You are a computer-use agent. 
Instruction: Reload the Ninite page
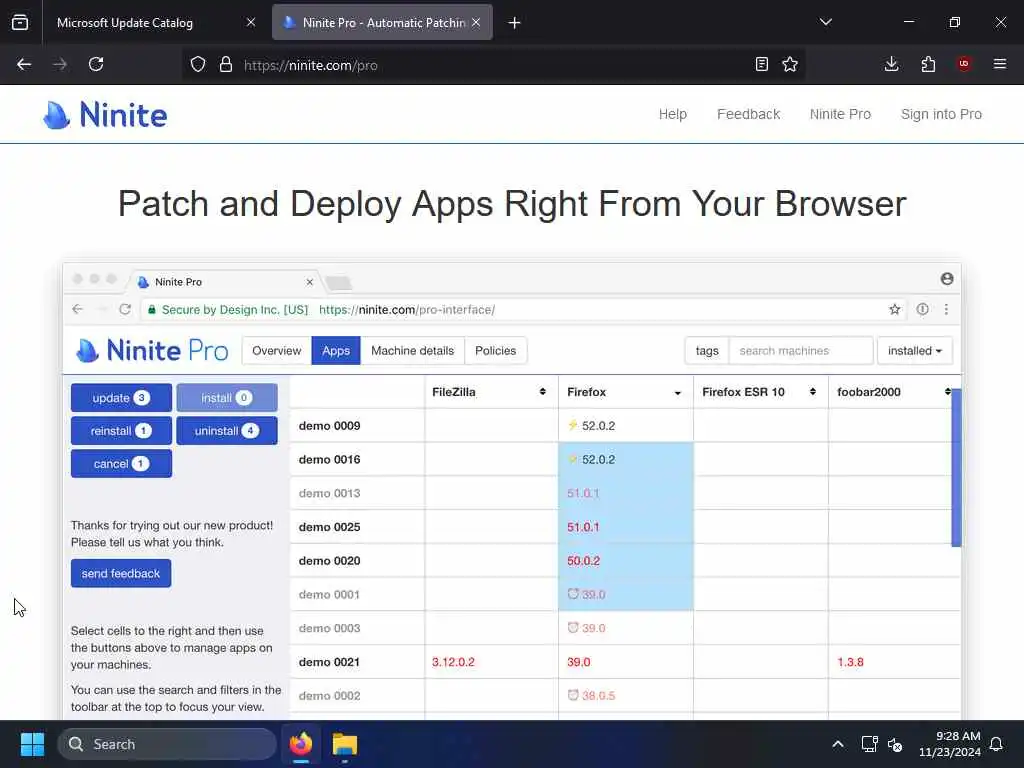coord(96,64)
